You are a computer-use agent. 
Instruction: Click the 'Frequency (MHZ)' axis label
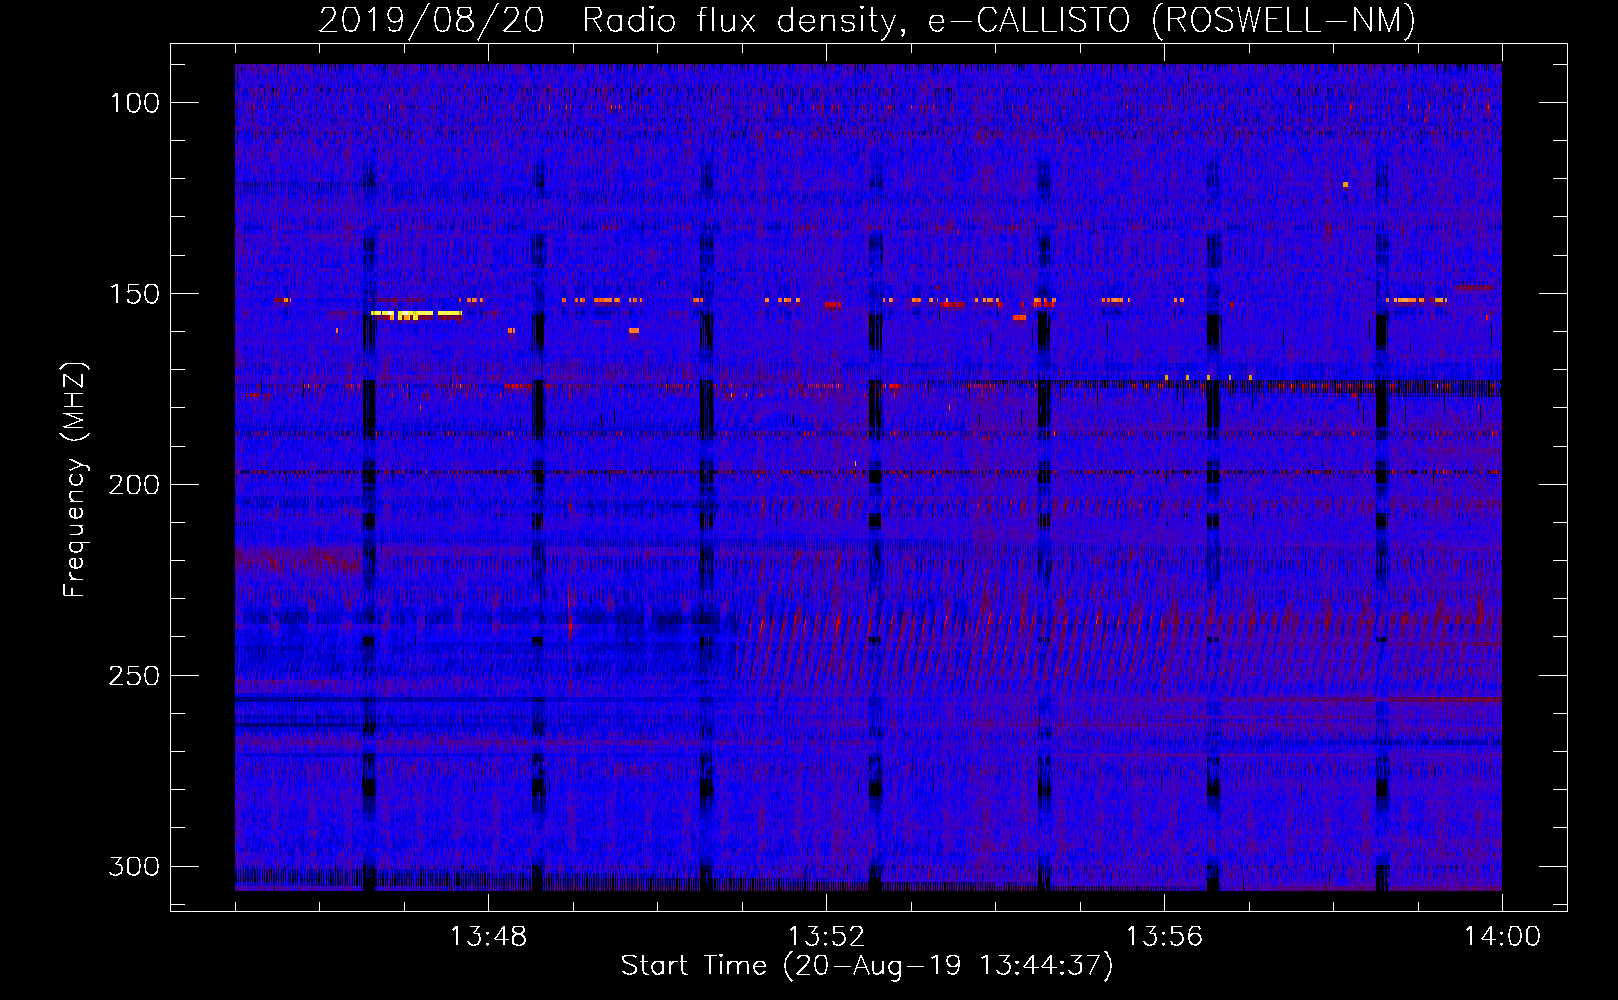point(75,480)
